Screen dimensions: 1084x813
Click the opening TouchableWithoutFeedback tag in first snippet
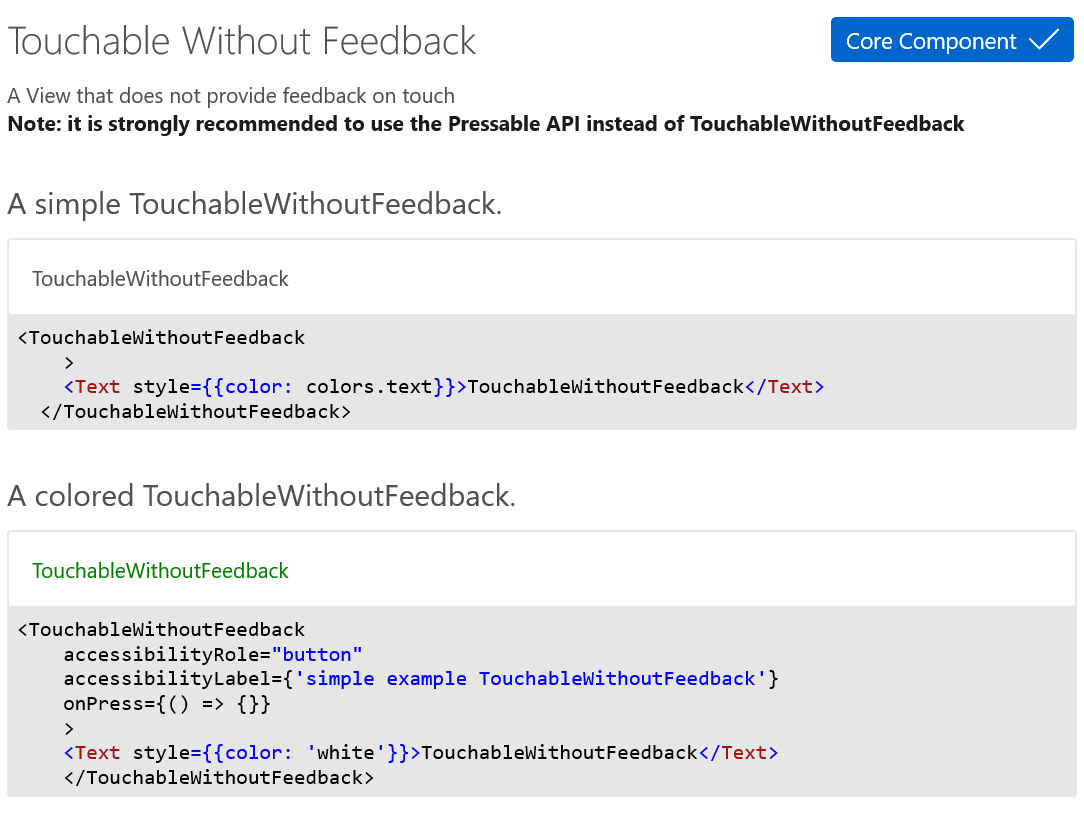pyautogui.click(x=161, y=337)
